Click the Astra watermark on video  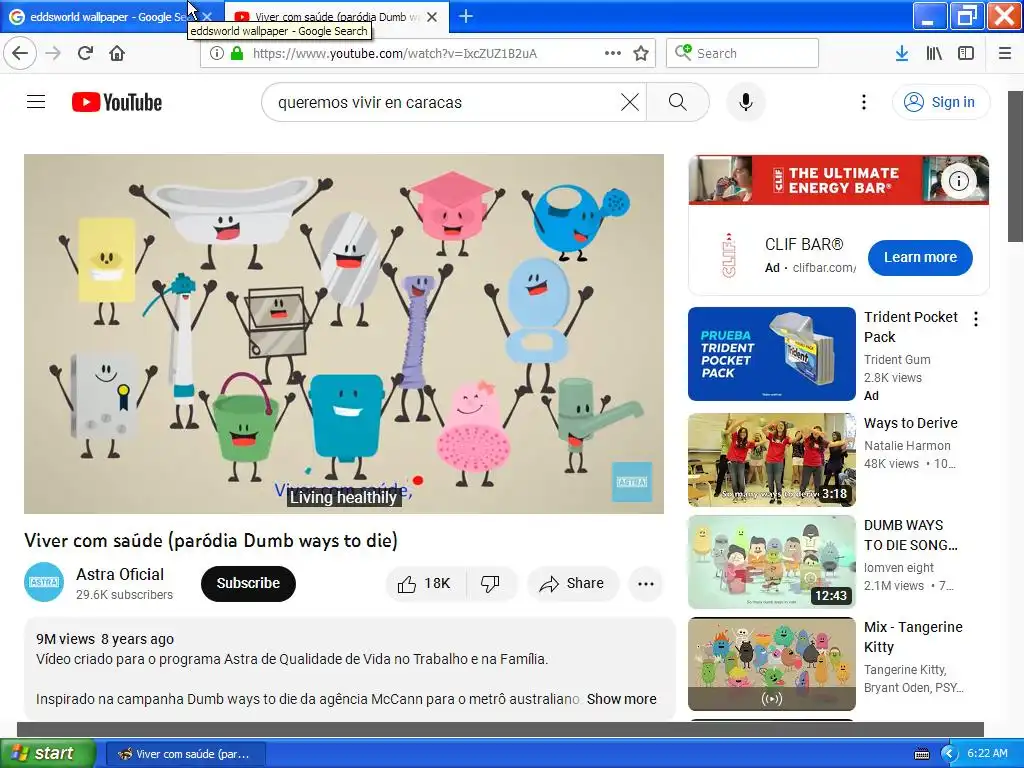point(632,482)
